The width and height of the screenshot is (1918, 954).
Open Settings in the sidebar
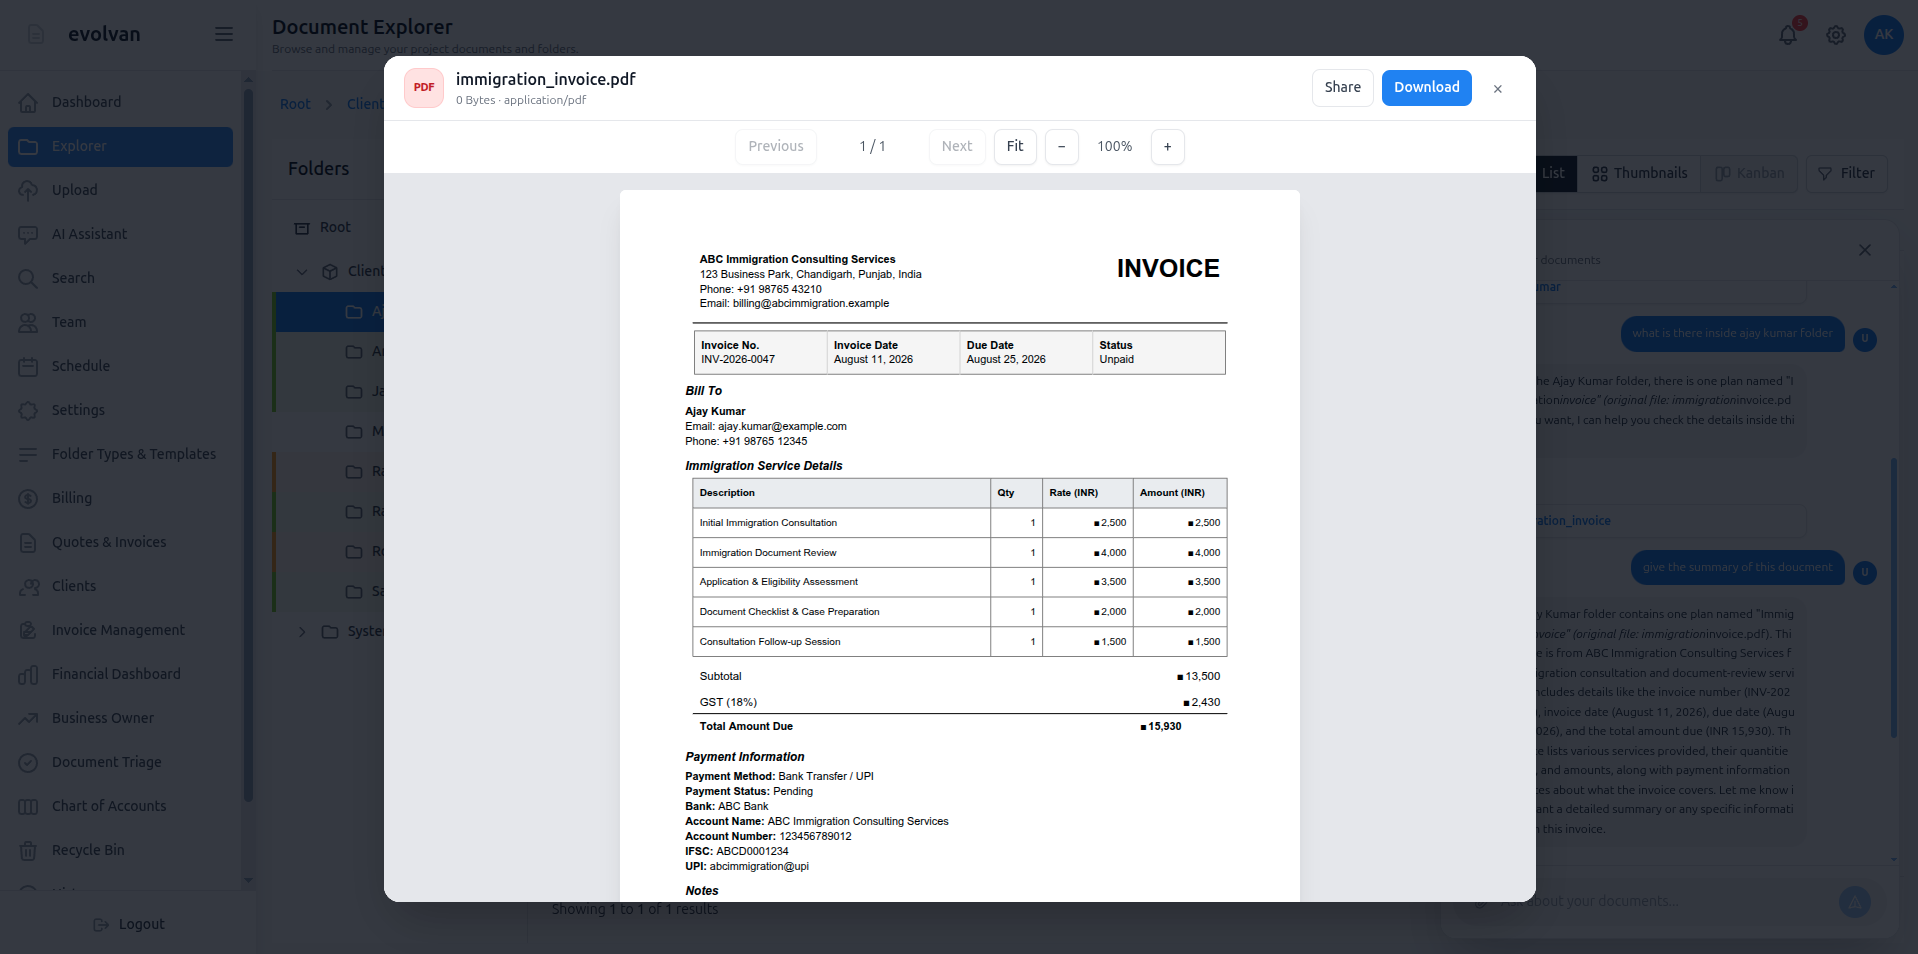pos(120,410)
